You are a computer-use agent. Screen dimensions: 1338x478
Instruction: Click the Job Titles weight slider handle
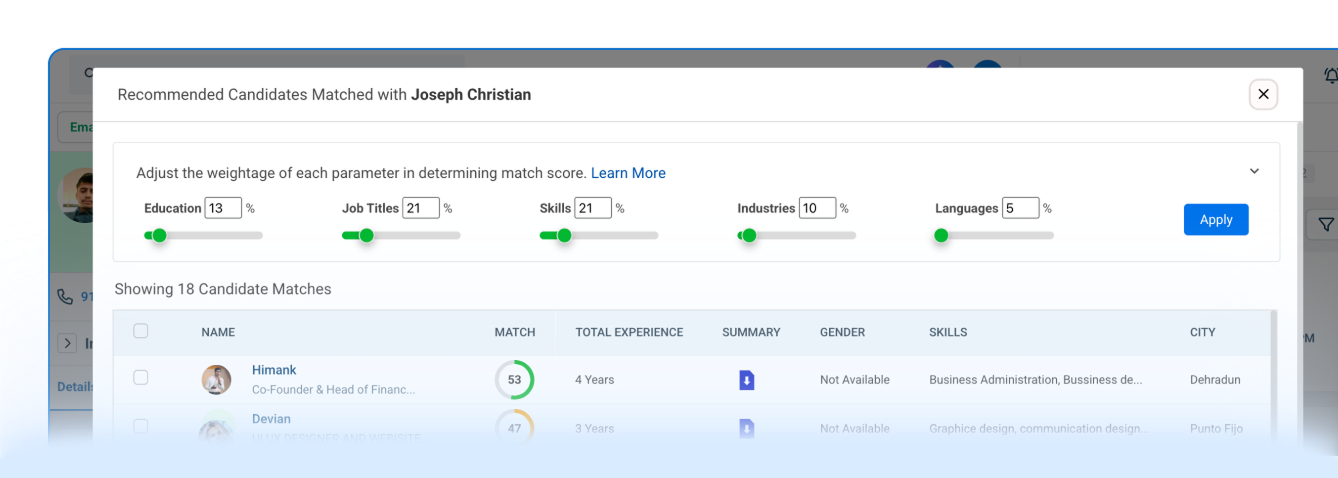tap(366, 236)
